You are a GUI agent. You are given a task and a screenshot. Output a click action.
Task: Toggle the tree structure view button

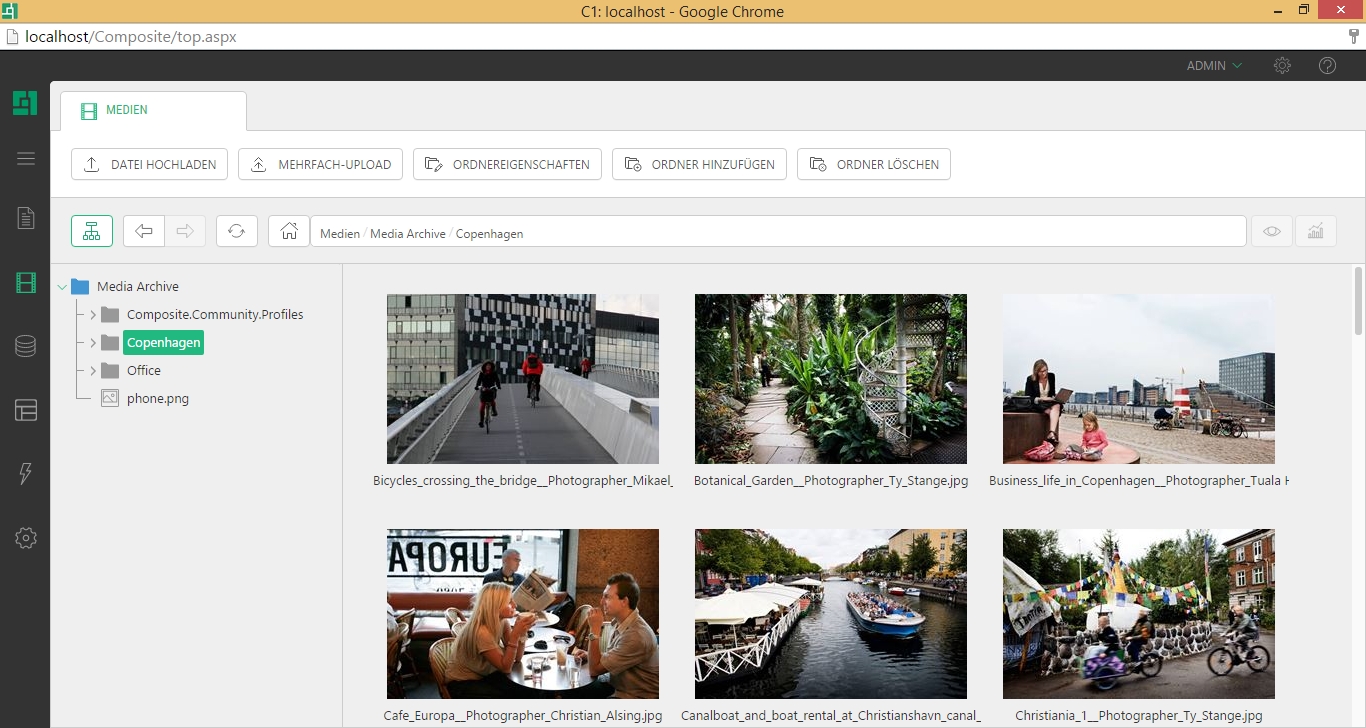(92, 232)
